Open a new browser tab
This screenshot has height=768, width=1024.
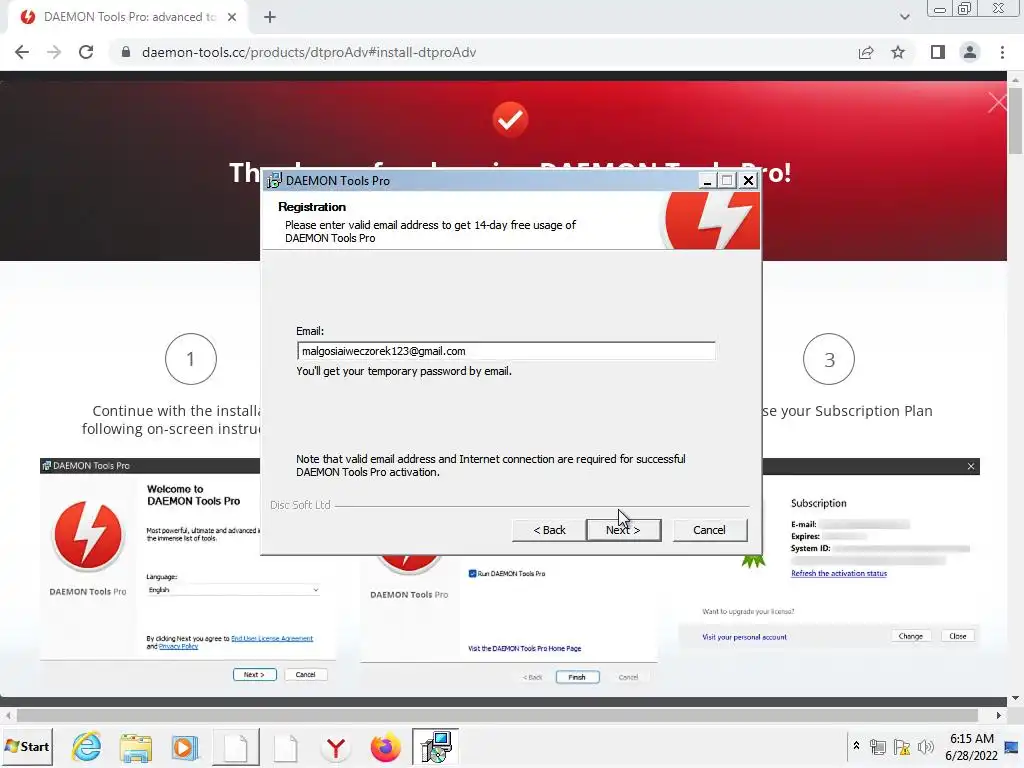point(270,17)
